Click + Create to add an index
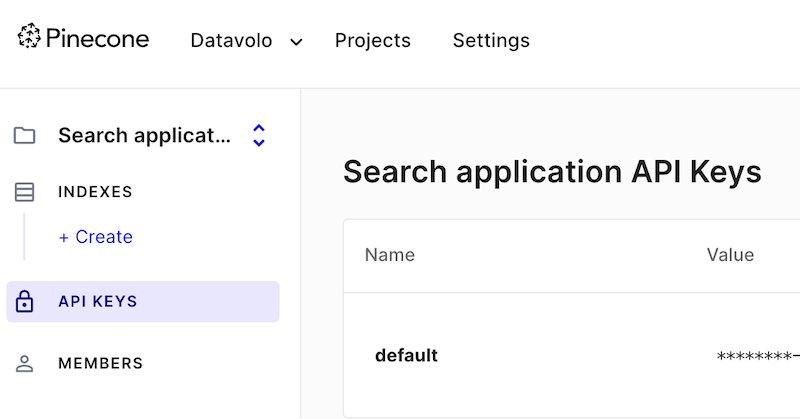Screen dimensions: 800x419 (x=96, y=237)
